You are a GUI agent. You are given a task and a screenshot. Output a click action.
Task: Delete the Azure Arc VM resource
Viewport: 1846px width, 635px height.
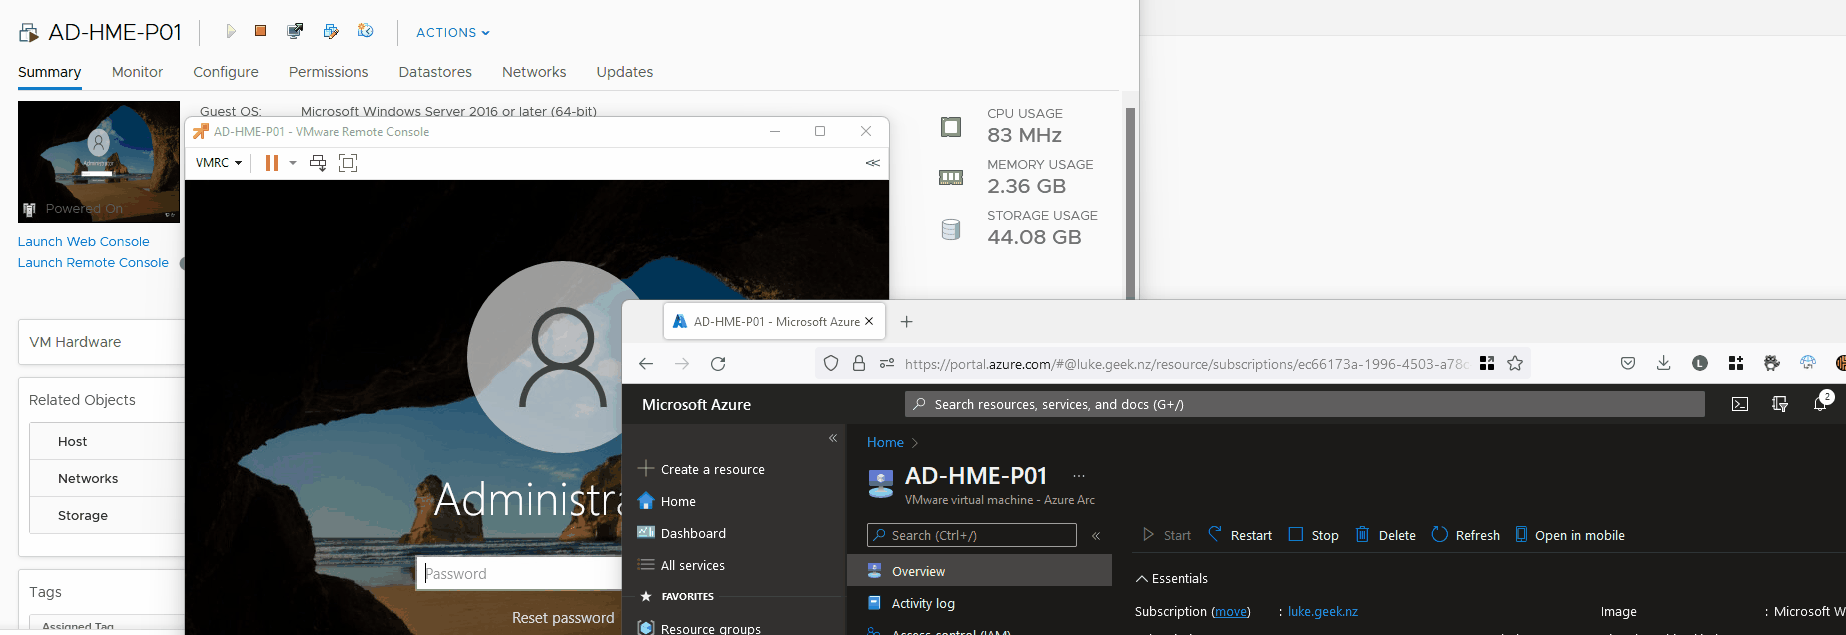(x=1386, y=535)
